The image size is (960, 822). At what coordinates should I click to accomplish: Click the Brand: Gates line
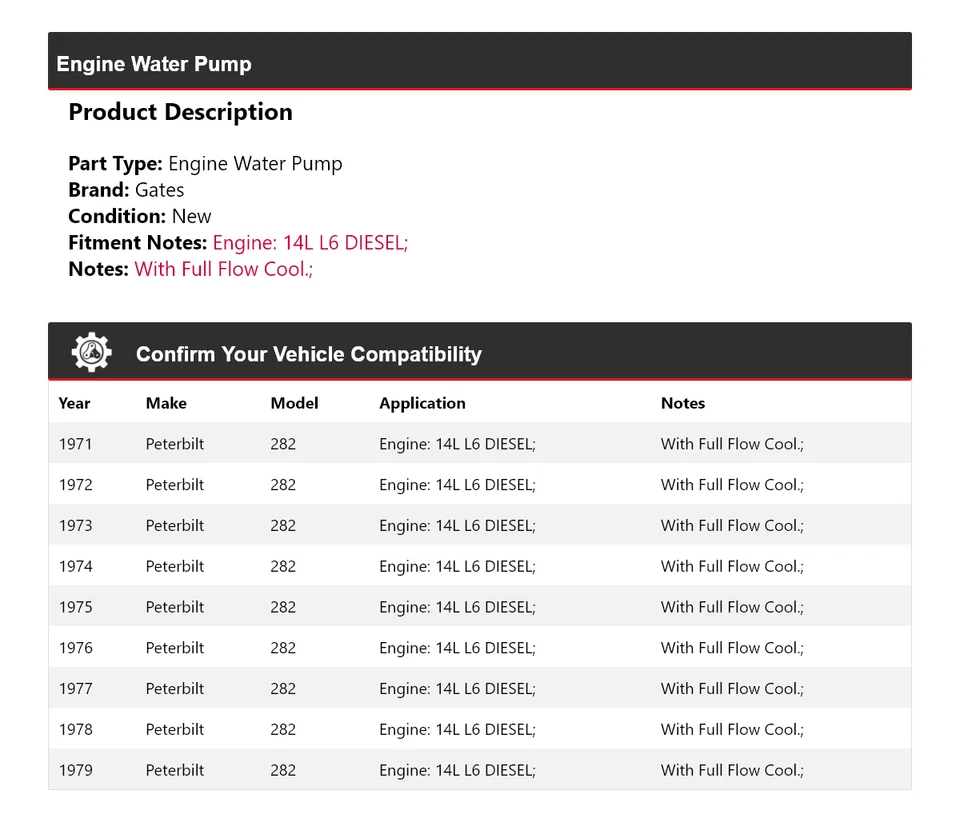point(126,190)
